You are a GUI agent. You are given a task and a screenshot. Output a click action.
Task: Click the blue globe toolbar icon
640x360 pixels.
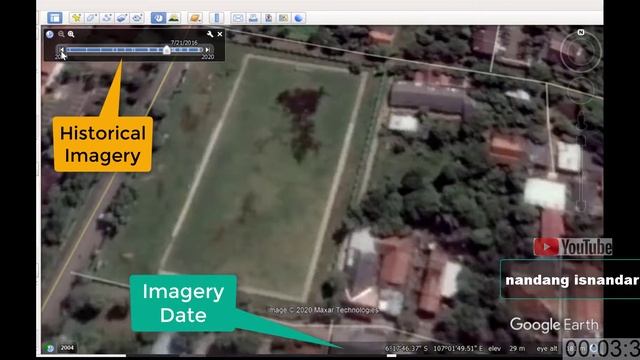(x=299, y=18)
